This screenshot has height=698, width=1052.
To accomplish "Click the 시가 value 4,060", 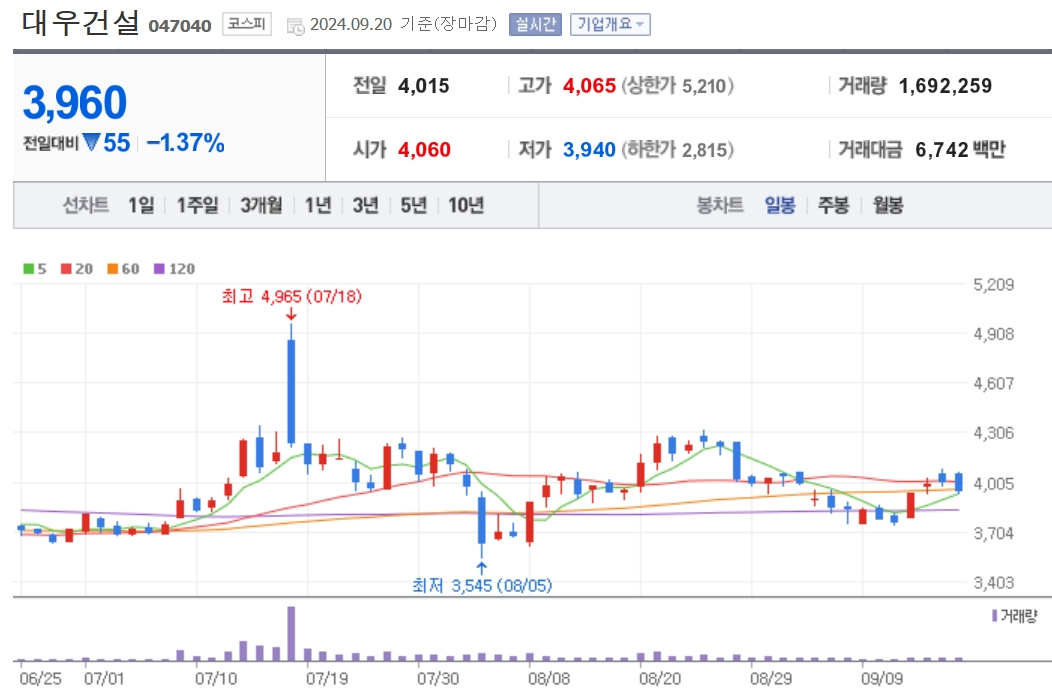I will click(x=424, y=149).
